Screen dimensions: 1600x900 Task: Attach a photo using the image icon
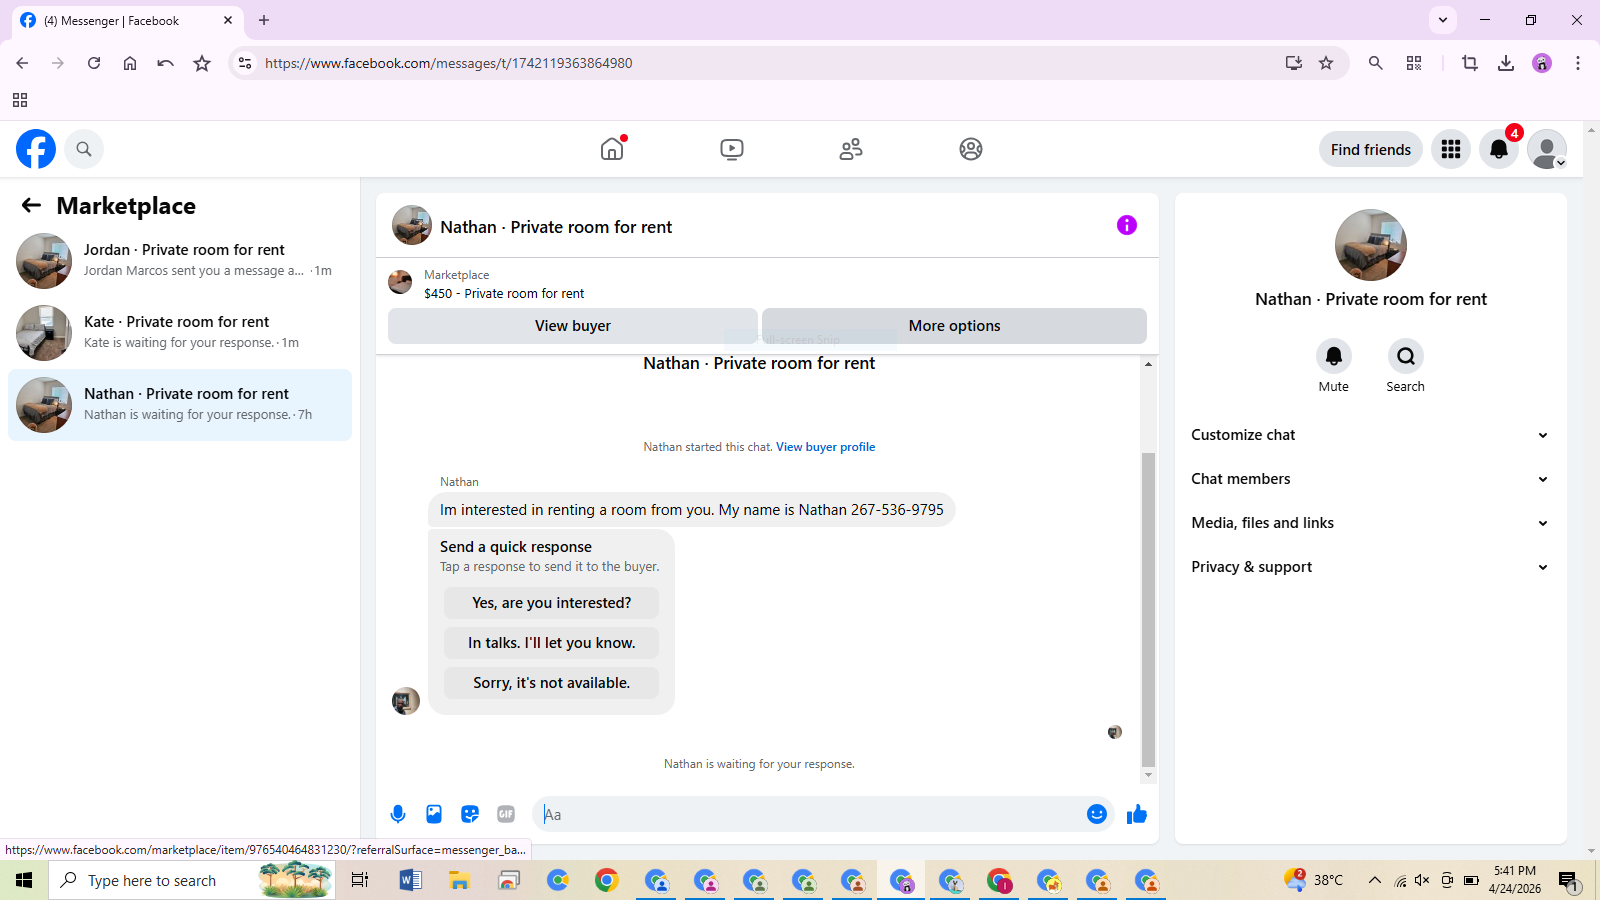click(x=434, y=814)
